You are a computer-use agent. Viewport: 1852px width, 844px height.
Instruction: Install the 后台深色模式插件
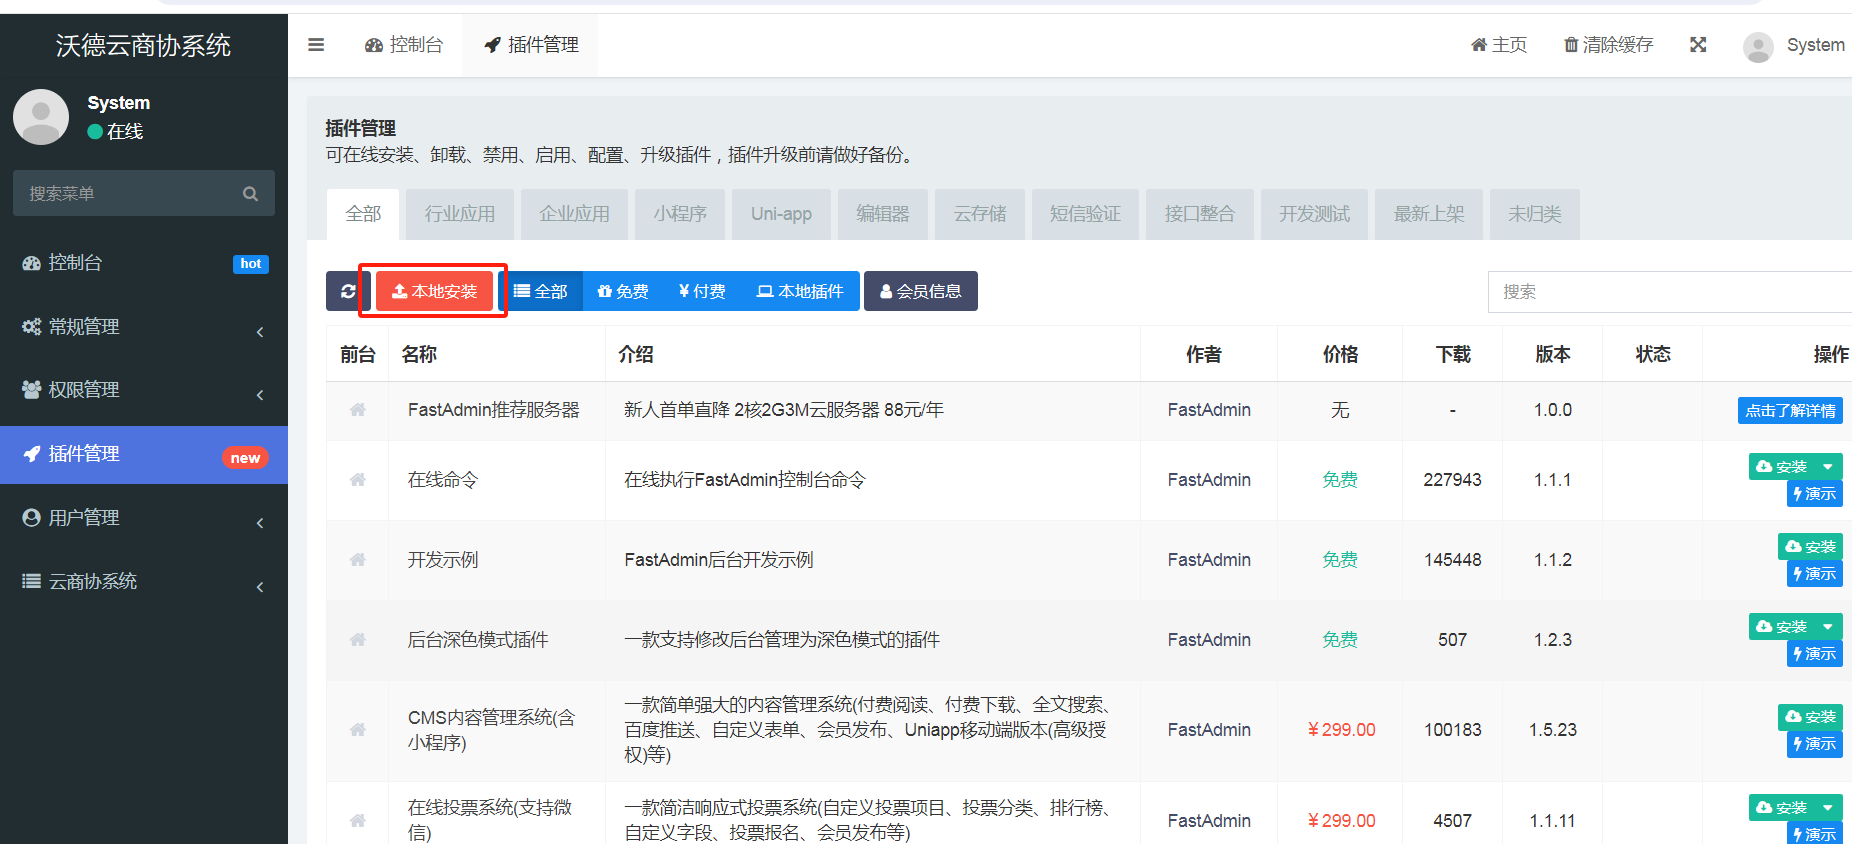pos(1782,627)
